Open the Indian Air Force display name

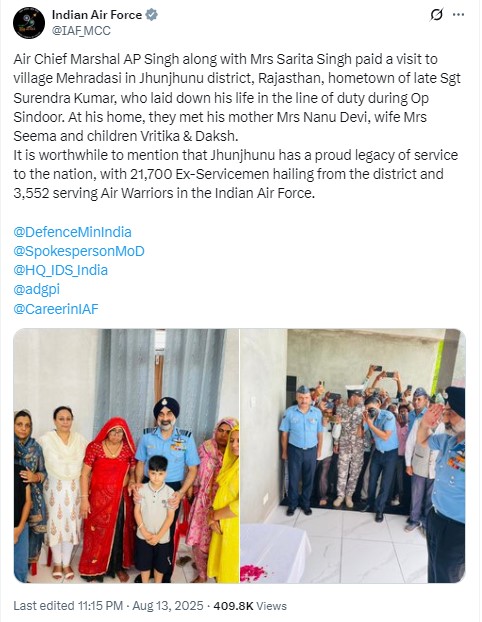coord(97,15)
